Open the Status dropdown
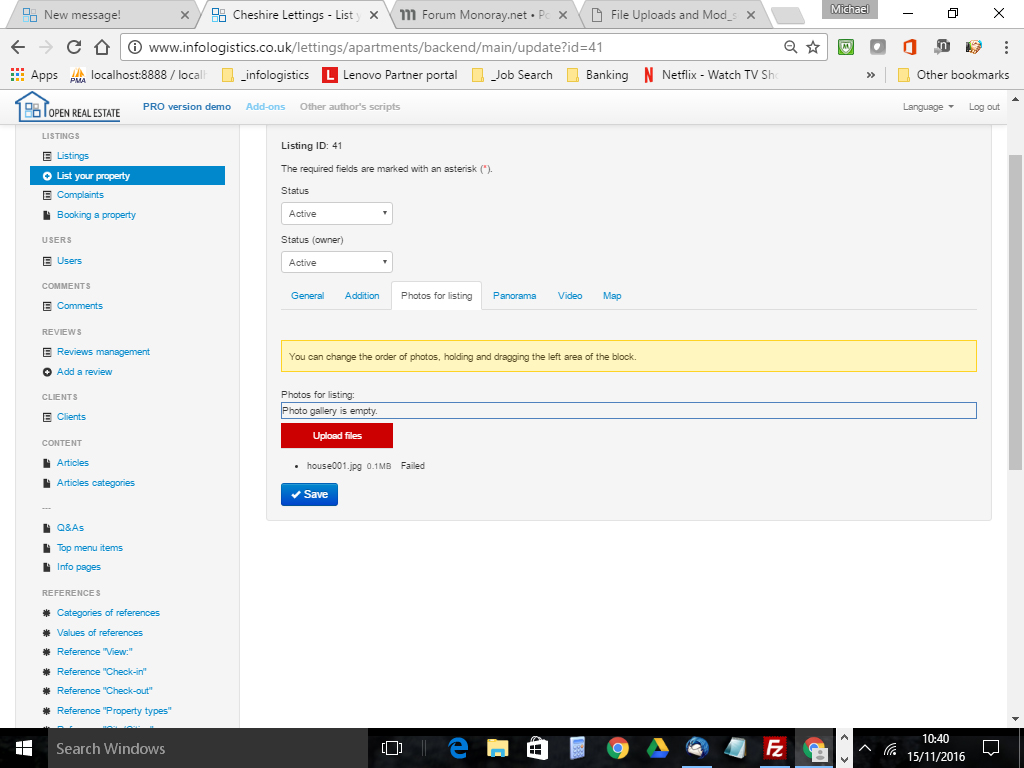 tap(337, 214)
